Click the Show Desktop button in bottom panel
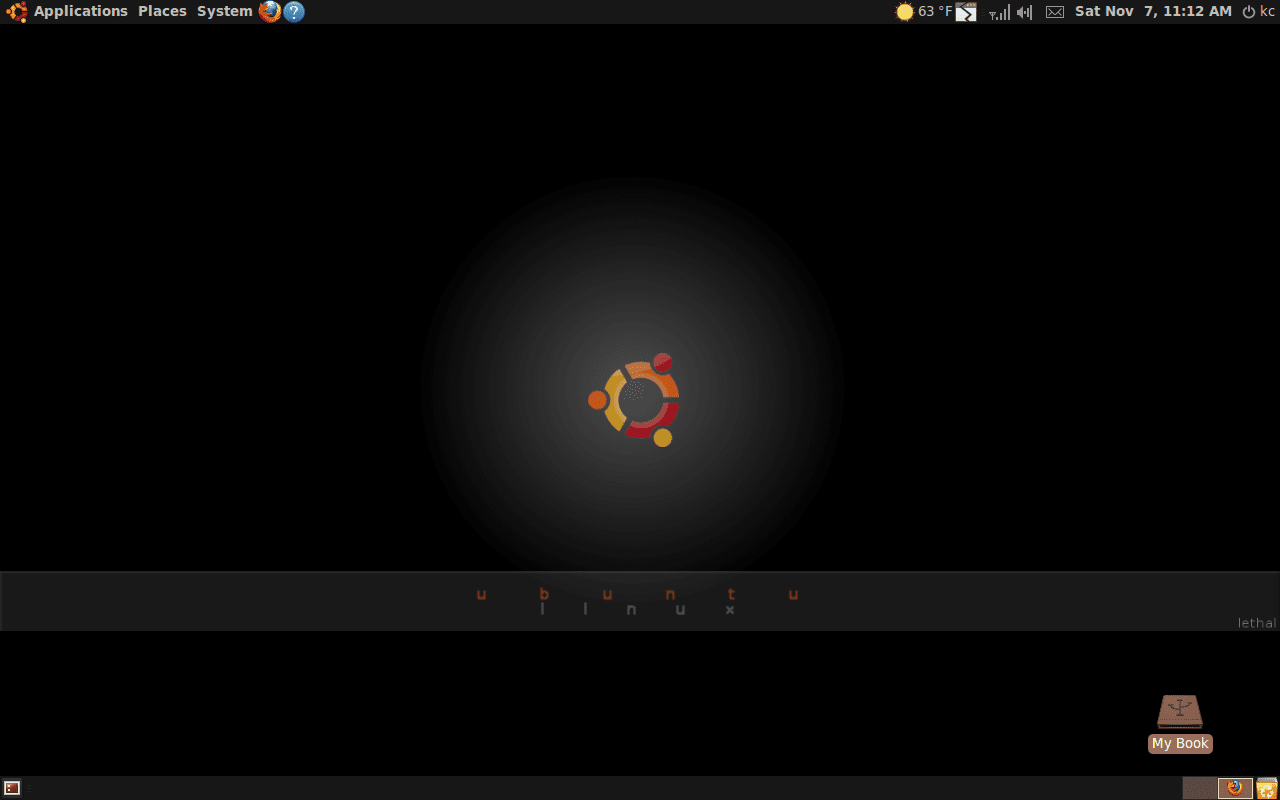 (x=12, y=788)
